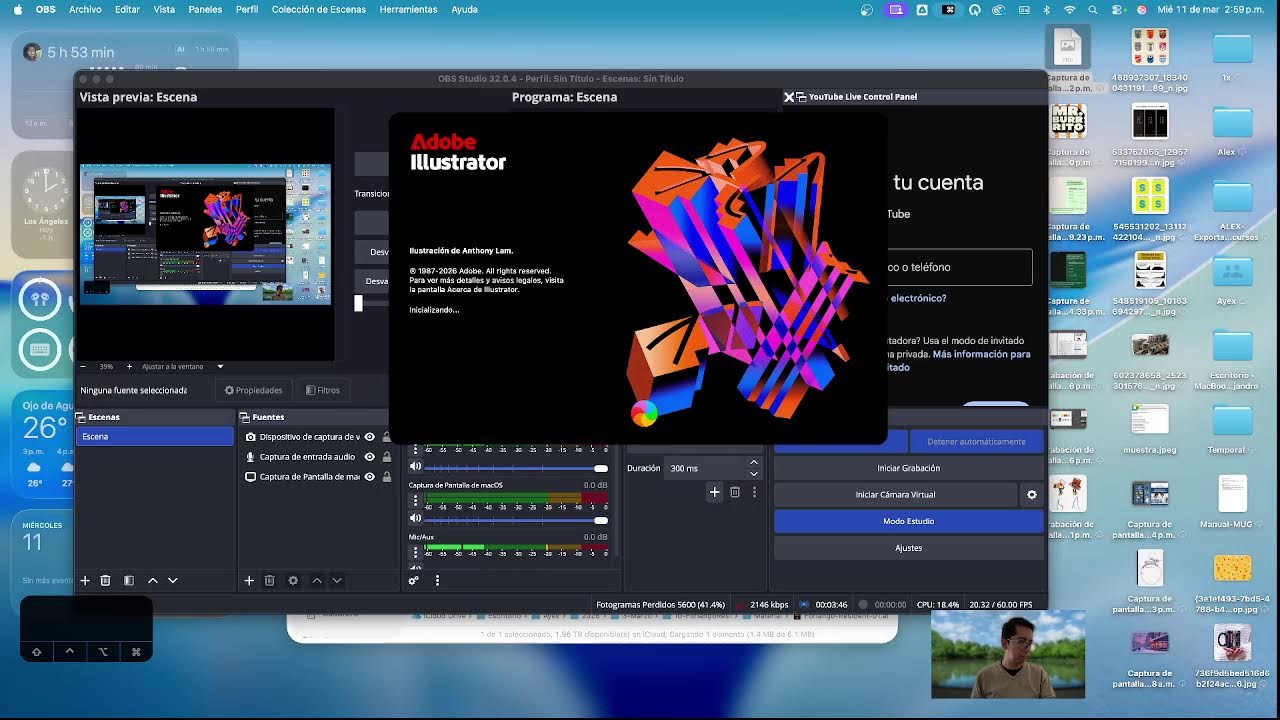This screenshot has width=1280, height=720.
Task: Toggle the Modo Estudio button
Action: [908, 521]
